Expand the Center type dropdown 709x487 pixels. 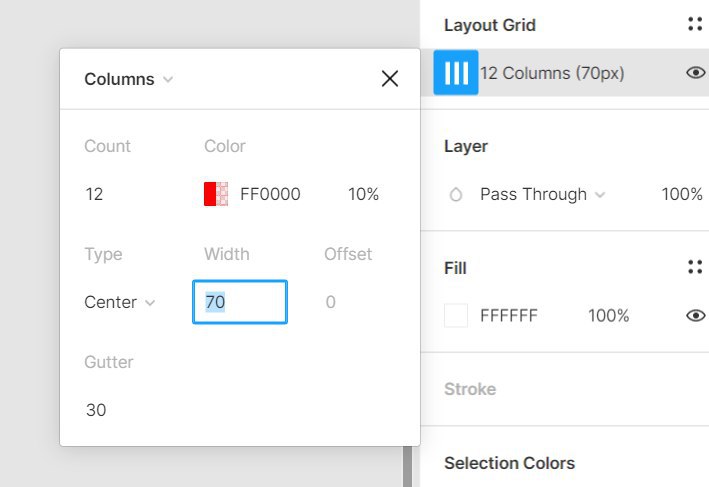[x=120, y=302]
